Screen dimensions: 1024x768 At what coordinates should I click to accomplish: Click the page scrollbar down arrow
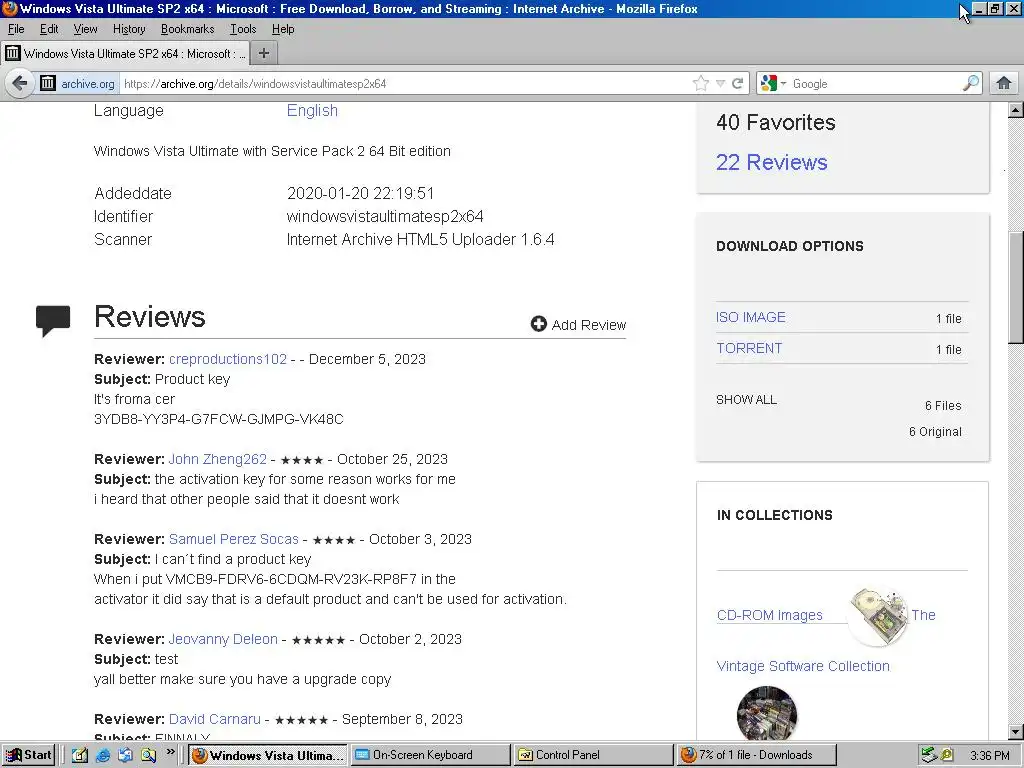[1016, 731]
